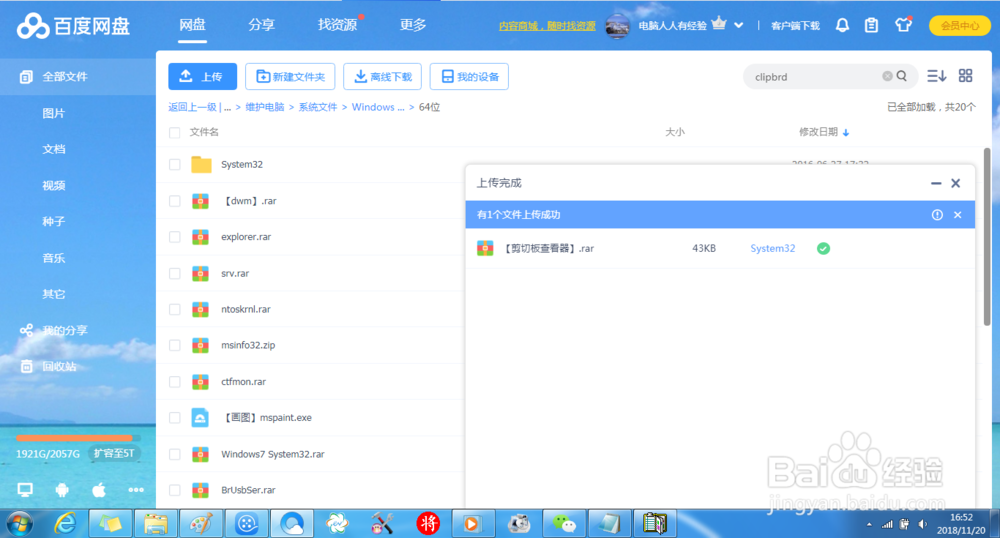Open the Recycle Bin sidebar entry
This screenshot has height=538, width=1000.
pyautogui.click(x=48, y=367)
